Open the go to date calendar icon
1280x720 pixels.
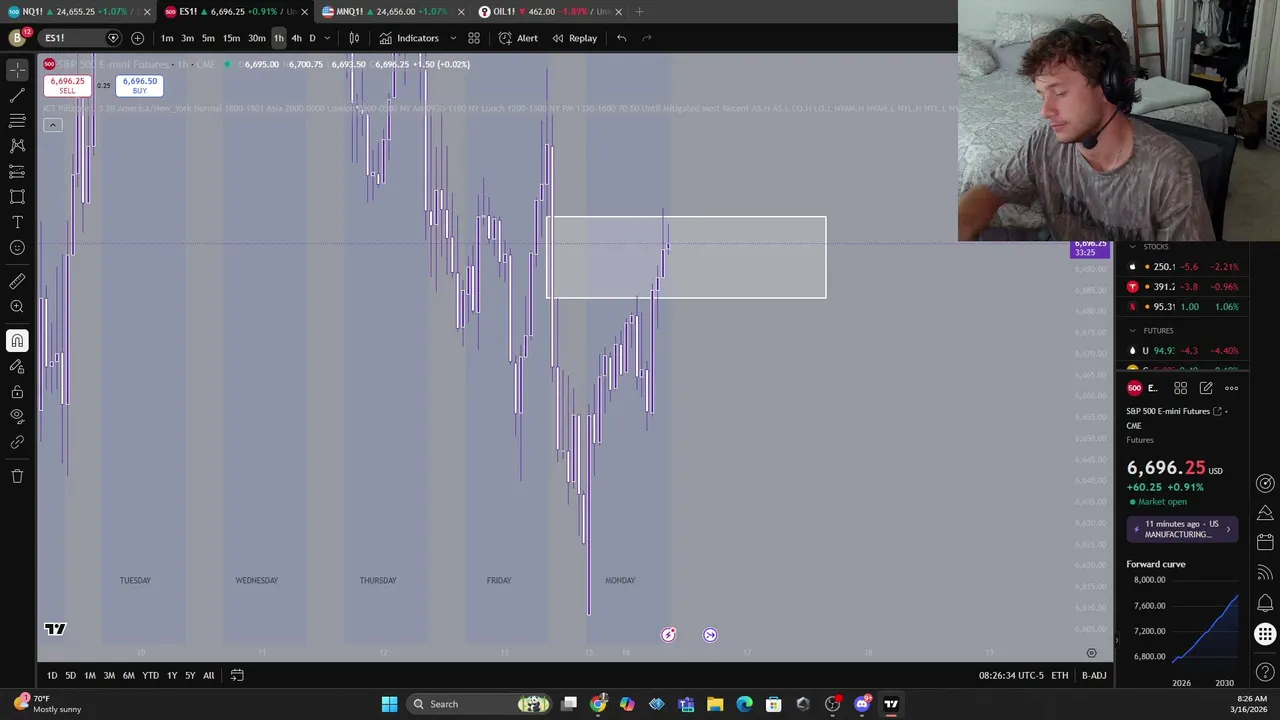click(x=237, y=675)
